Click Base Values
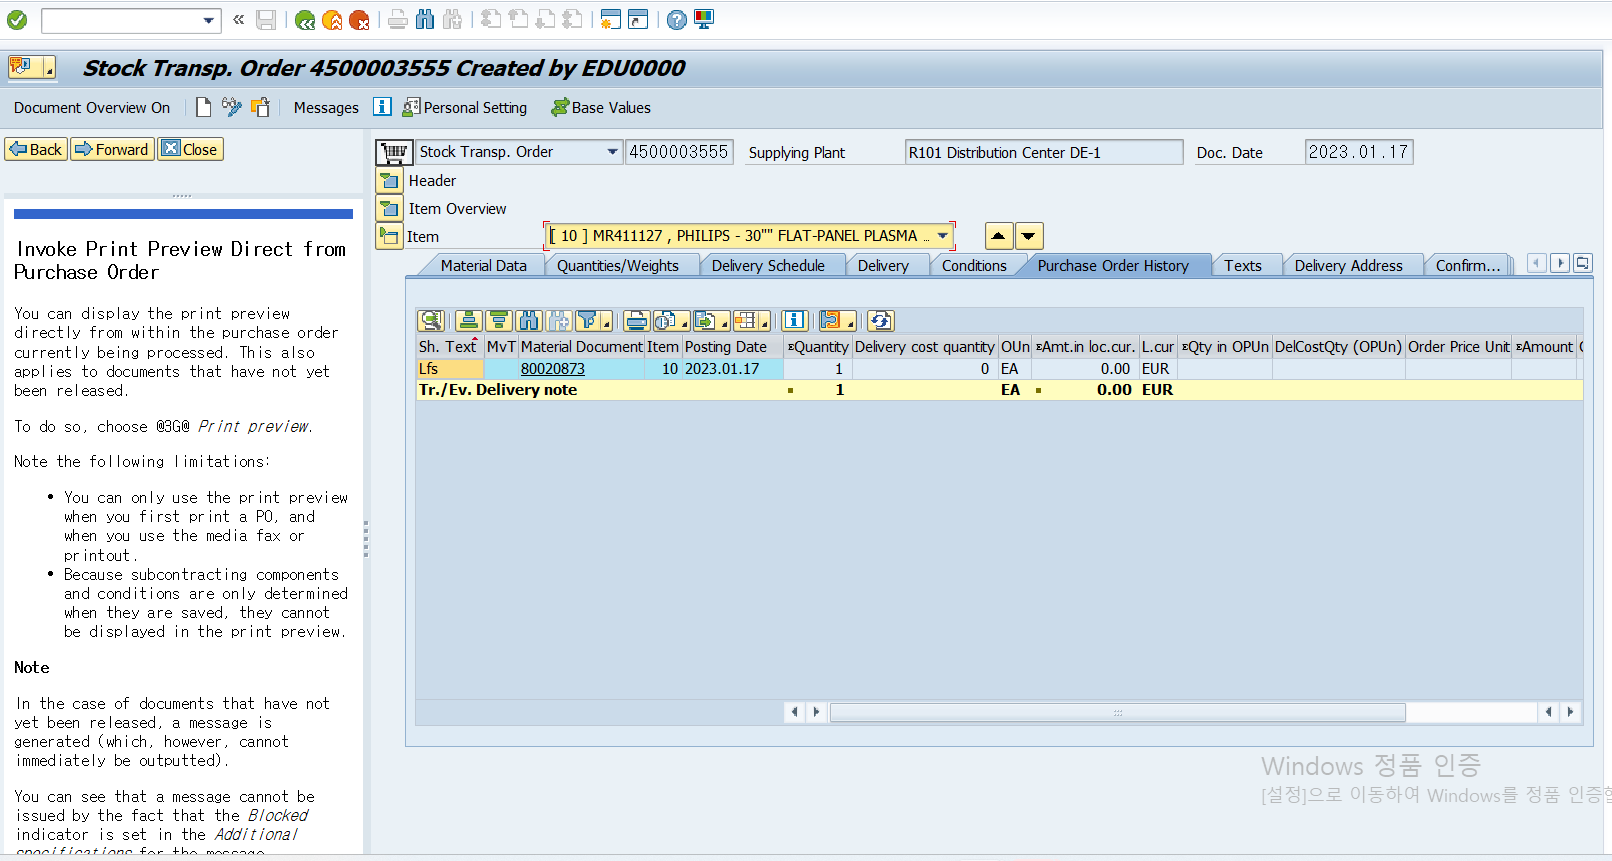The width and height of the screenshot is (1612, 861). tap(601, 108)
